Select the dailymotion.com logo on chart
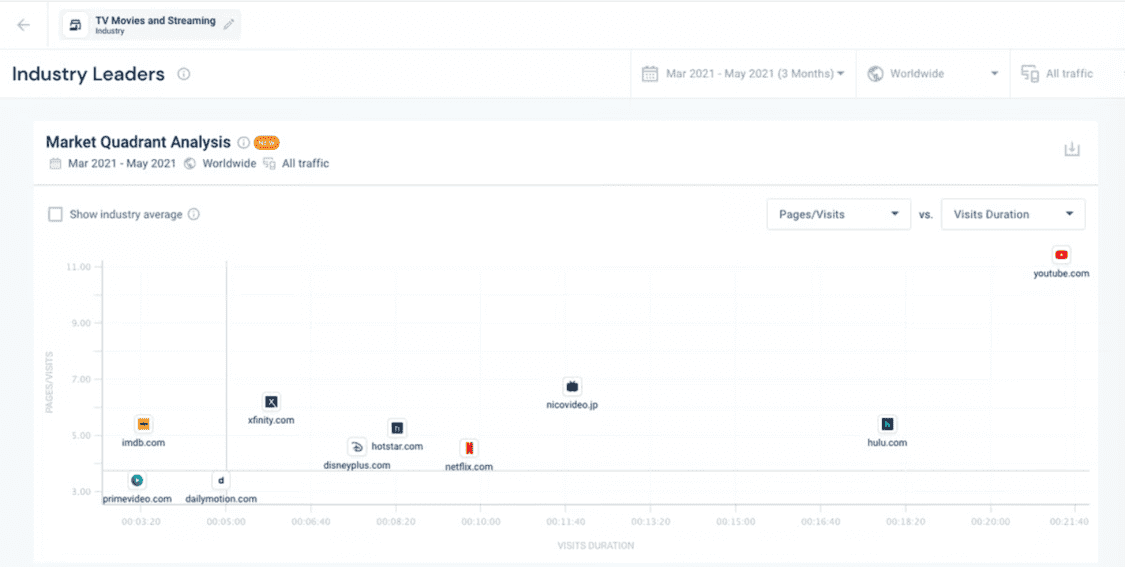Image resolution: width=1125 pixels, height=567 pixels. pyautogui.click(x=221, y=480)
